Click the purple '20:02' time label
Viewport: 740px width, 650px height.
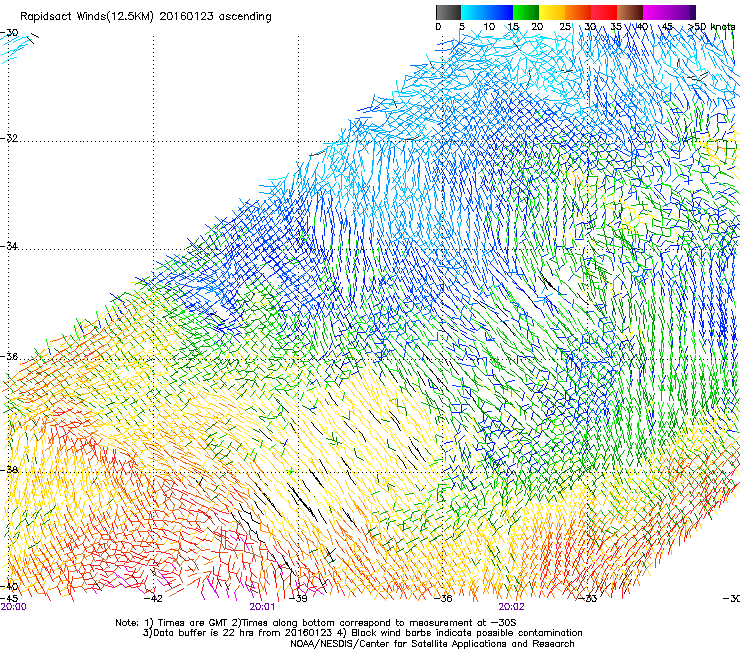[x=511, y=607]
